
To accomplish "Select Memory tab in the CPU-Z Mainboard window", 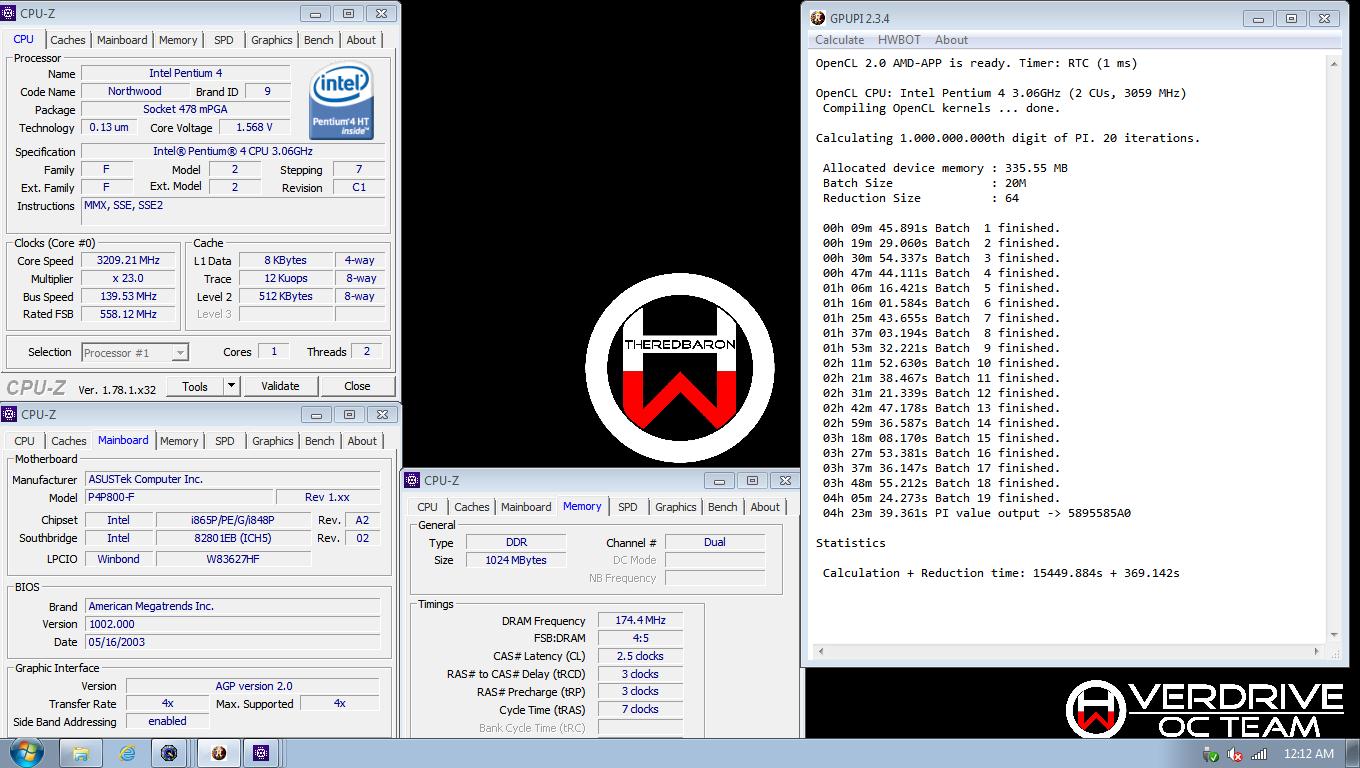I will click(x=179, y=441).
